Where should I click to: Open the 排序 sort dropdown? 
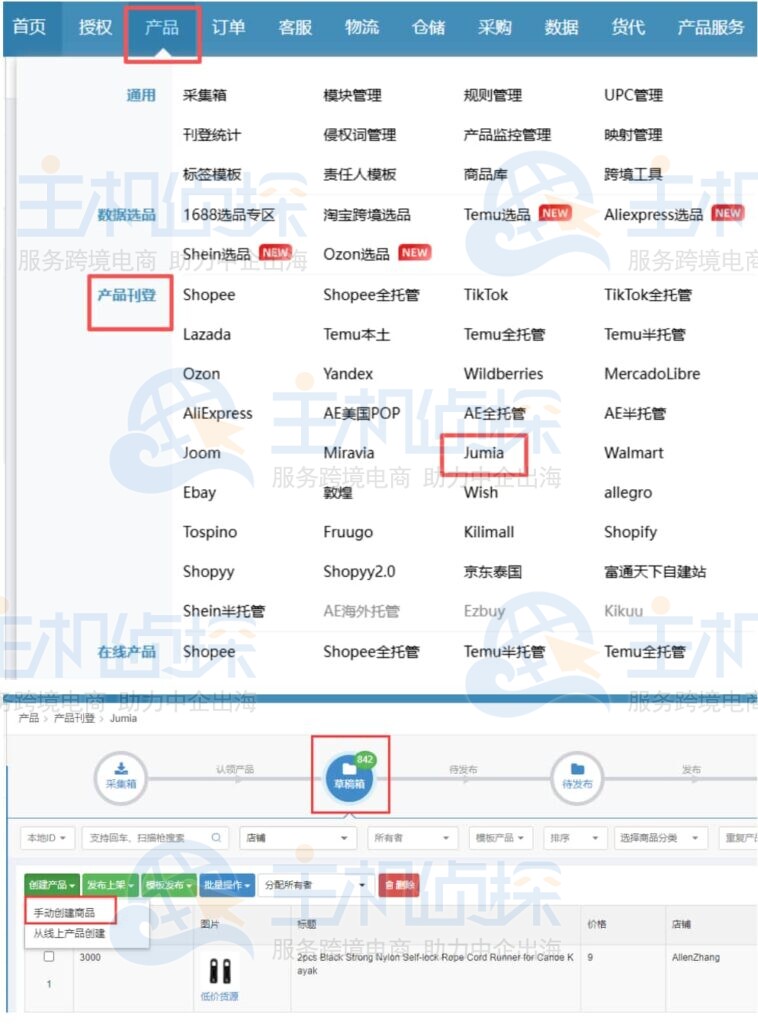pos(575,838)
